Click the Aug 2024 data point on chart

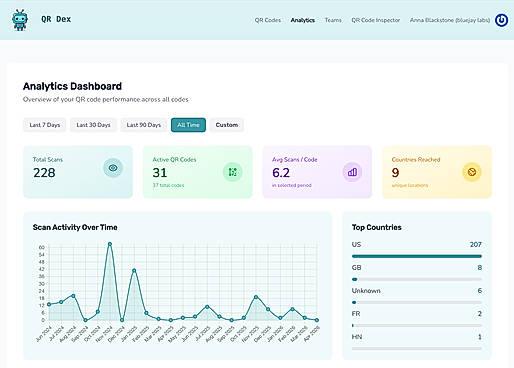(x=73, y=296)
